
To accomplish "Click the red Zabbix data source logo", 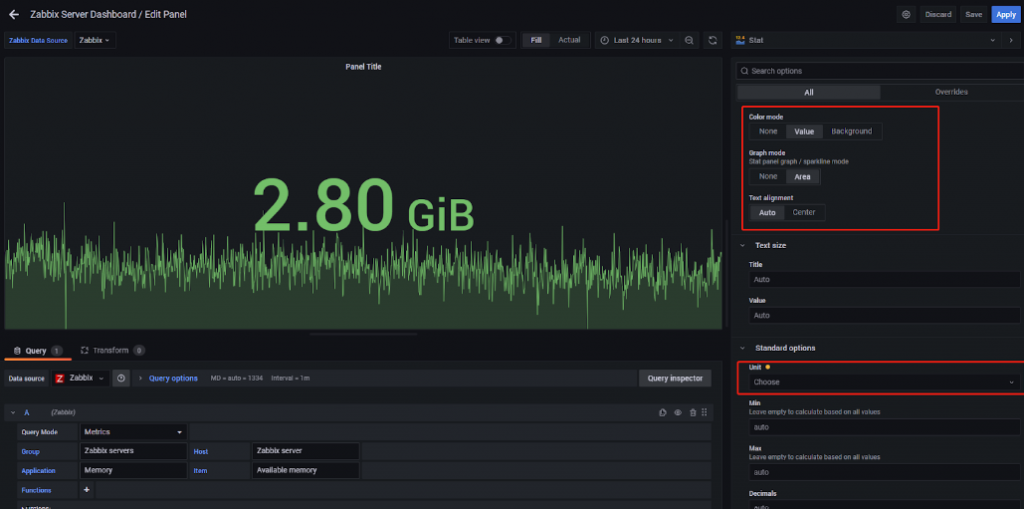I will [59, 378].
